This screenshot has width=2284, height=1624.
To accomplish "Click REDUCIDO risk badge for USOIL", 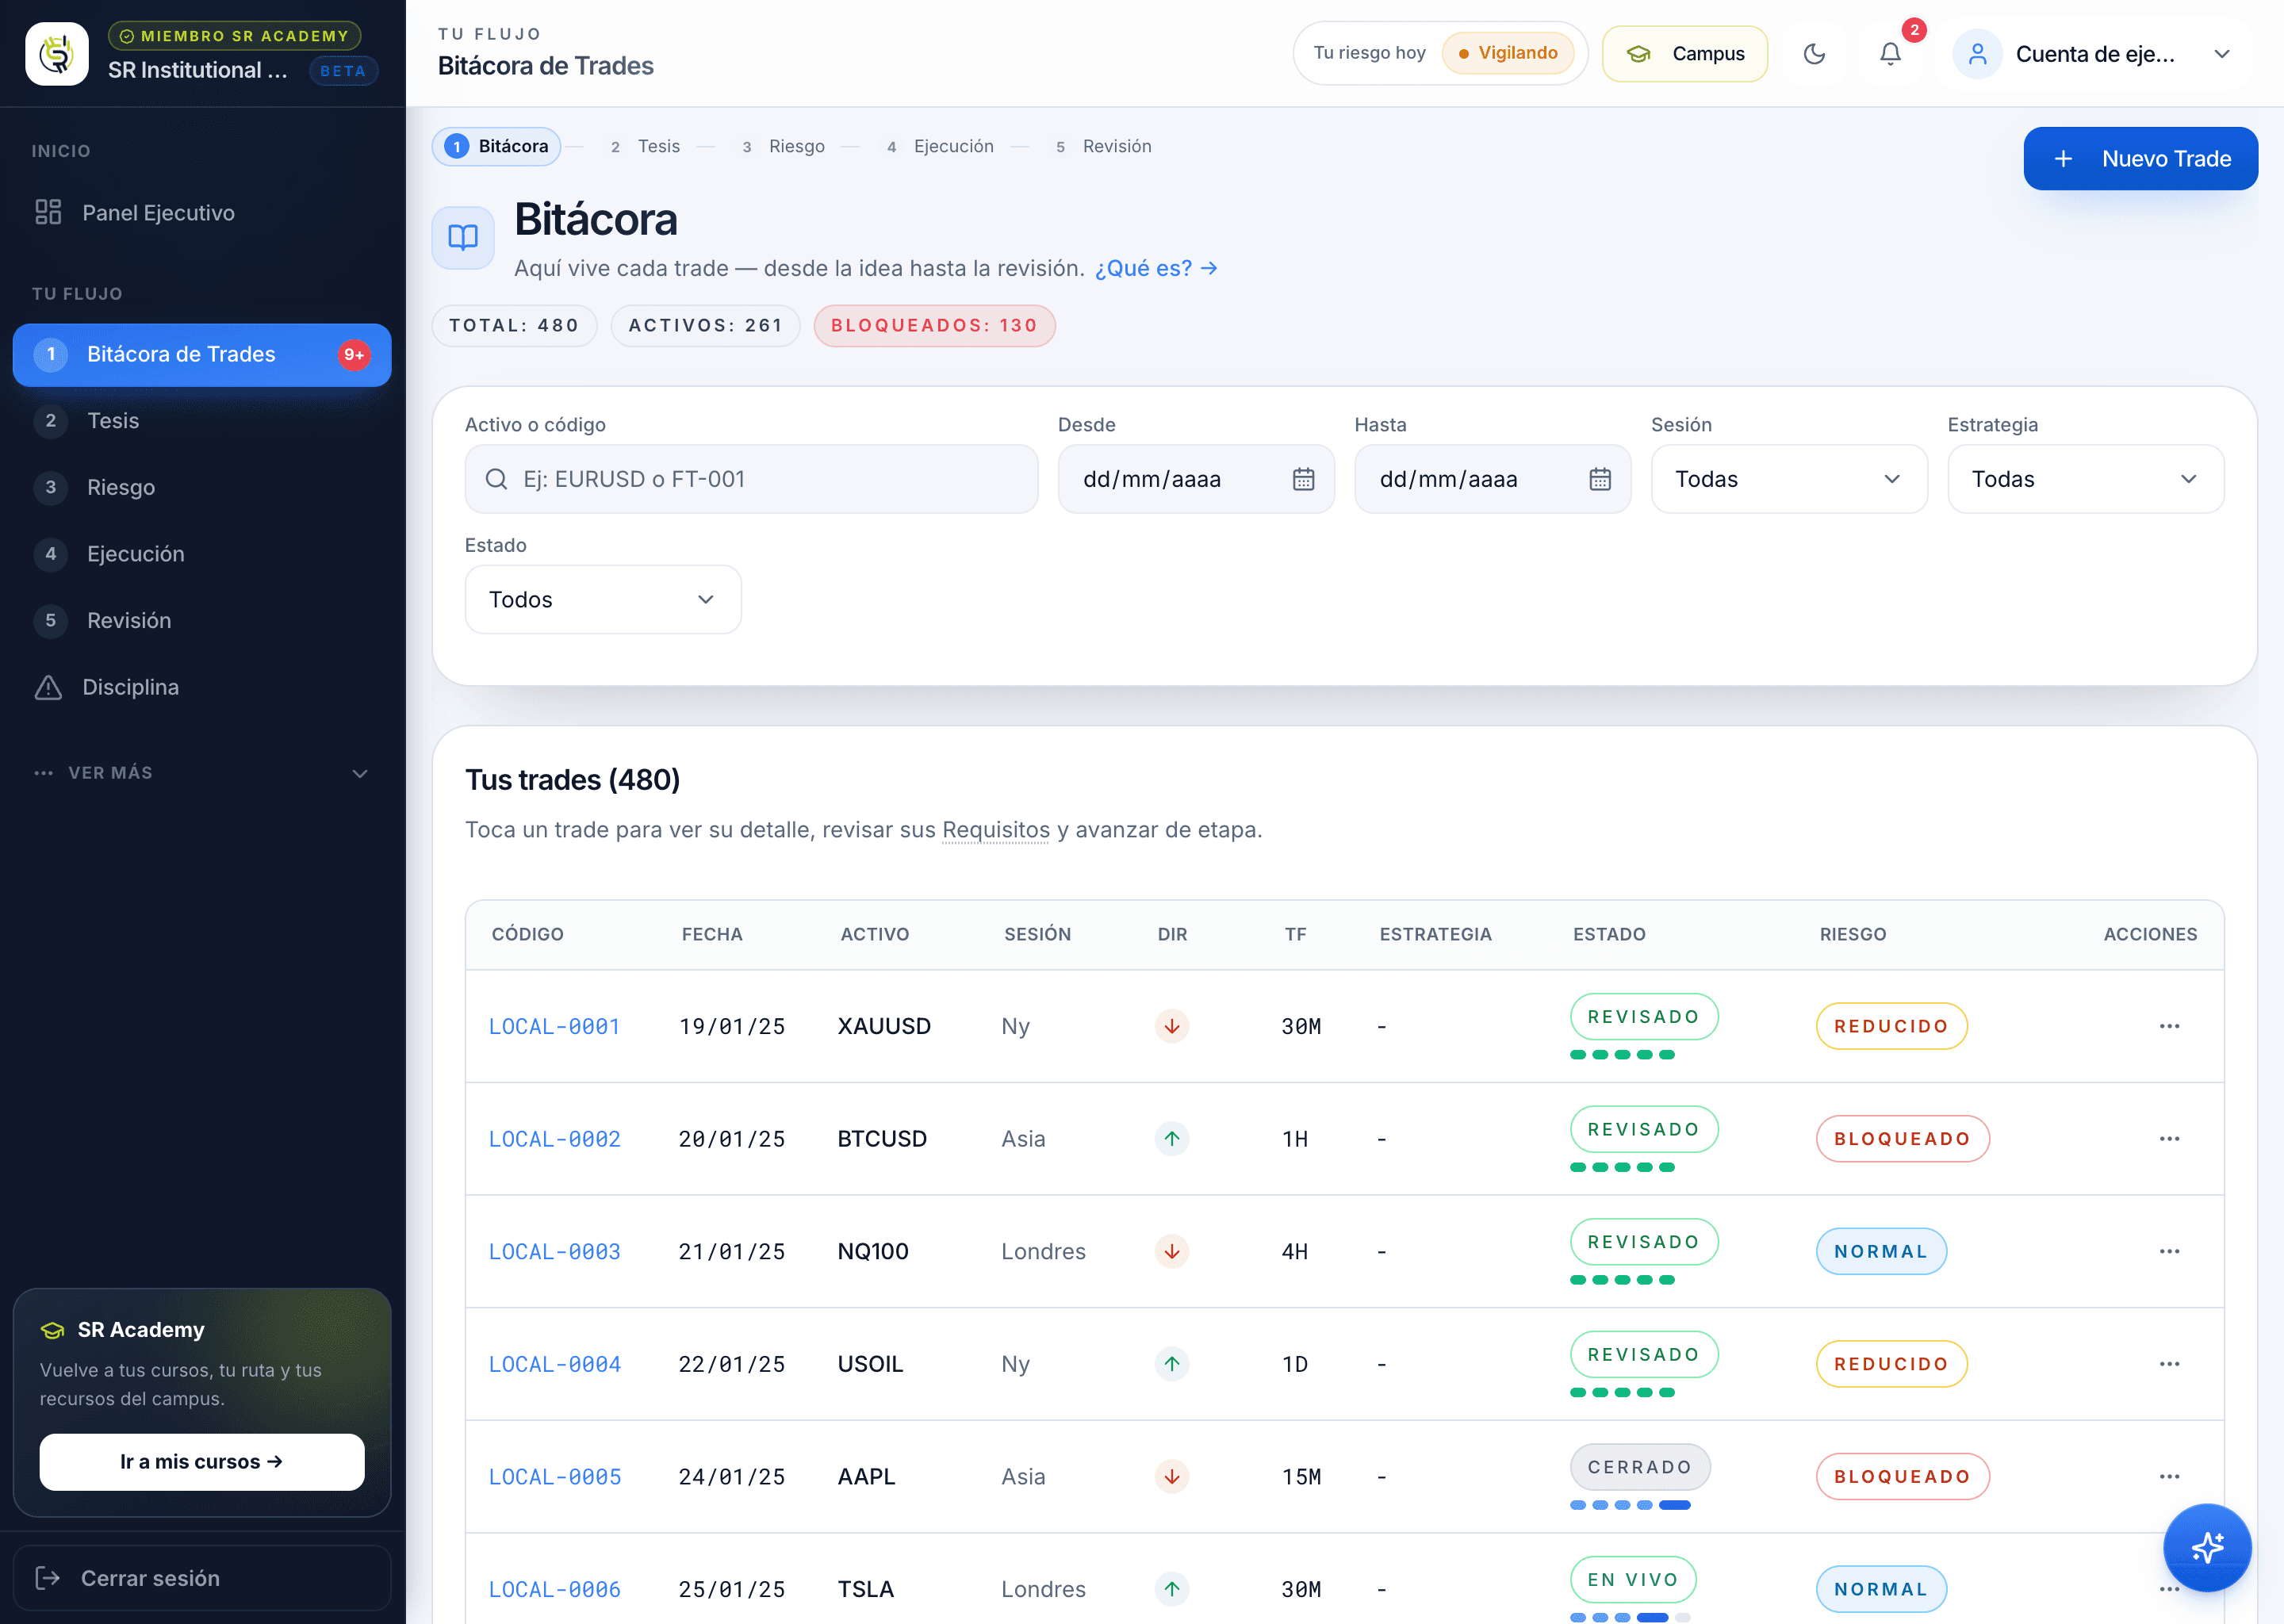I will (1891, 1364).
